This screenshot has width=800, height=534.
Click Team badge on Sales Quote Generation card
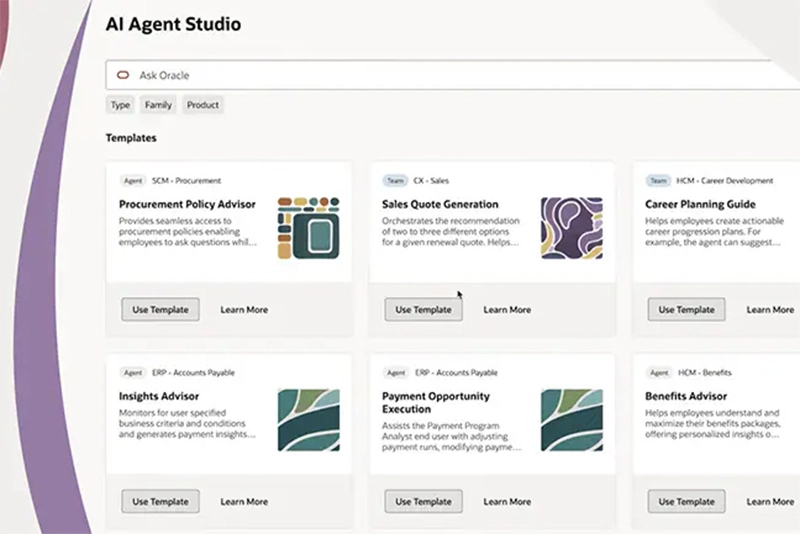coord(395,181)
